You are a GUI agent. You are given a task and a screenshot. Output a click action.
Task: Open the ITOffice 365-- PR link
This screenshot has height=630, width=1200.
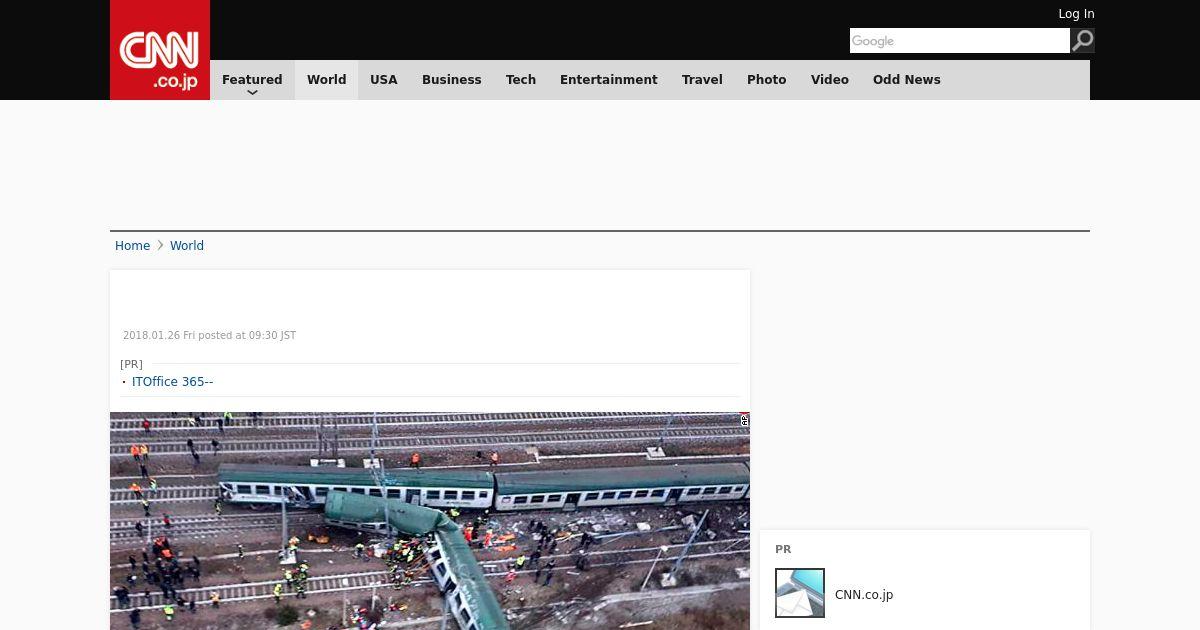click(172, 382)
